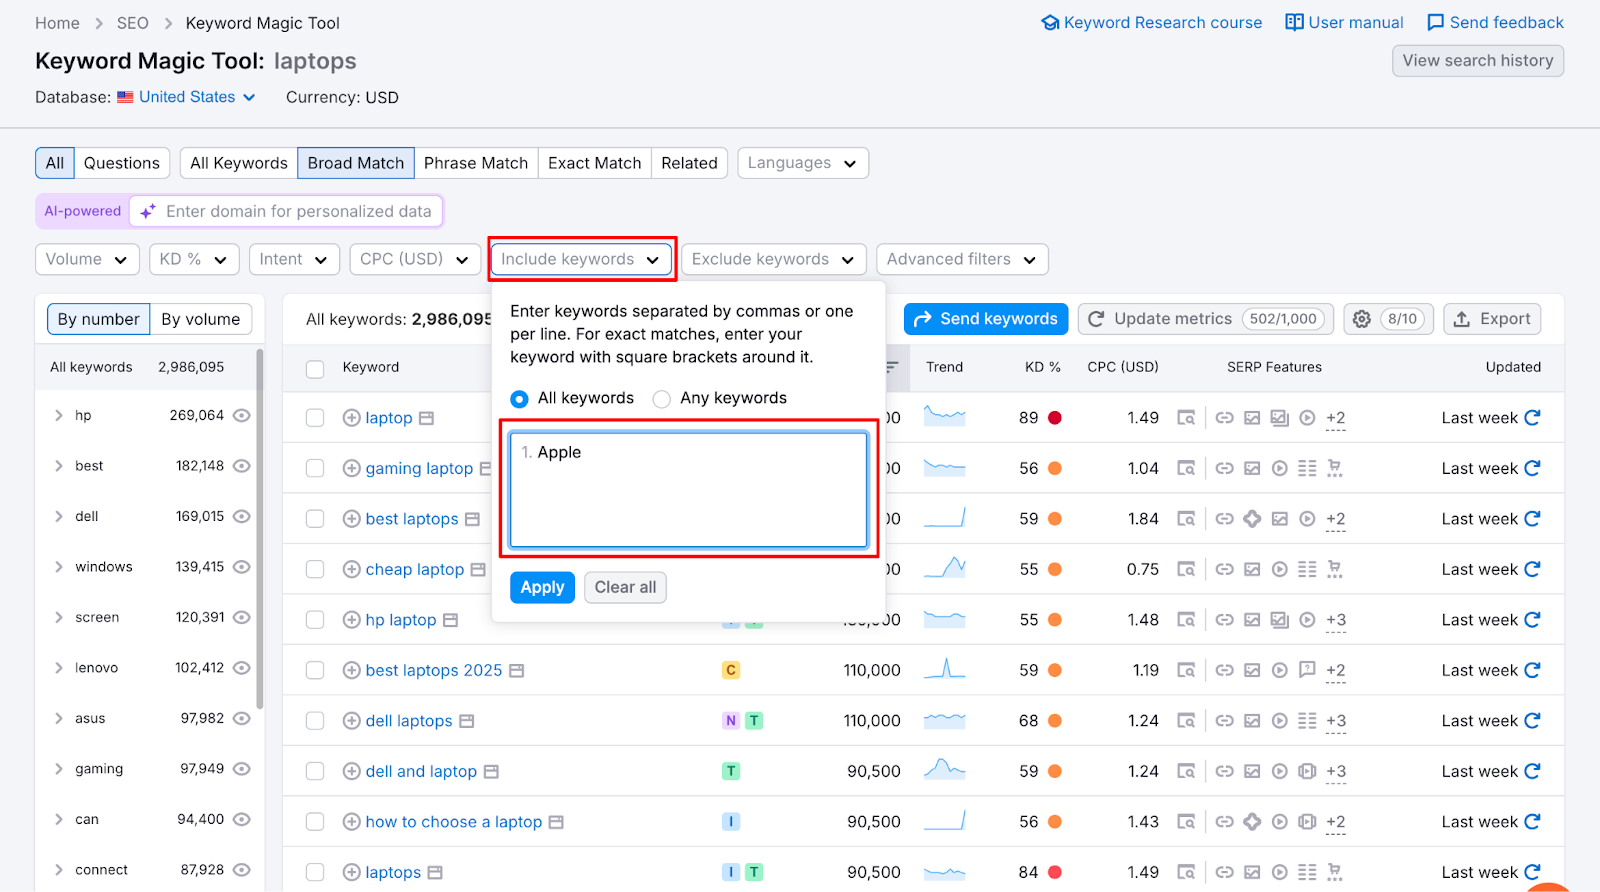Click the Update metrics button

(x=1206, y=319)
